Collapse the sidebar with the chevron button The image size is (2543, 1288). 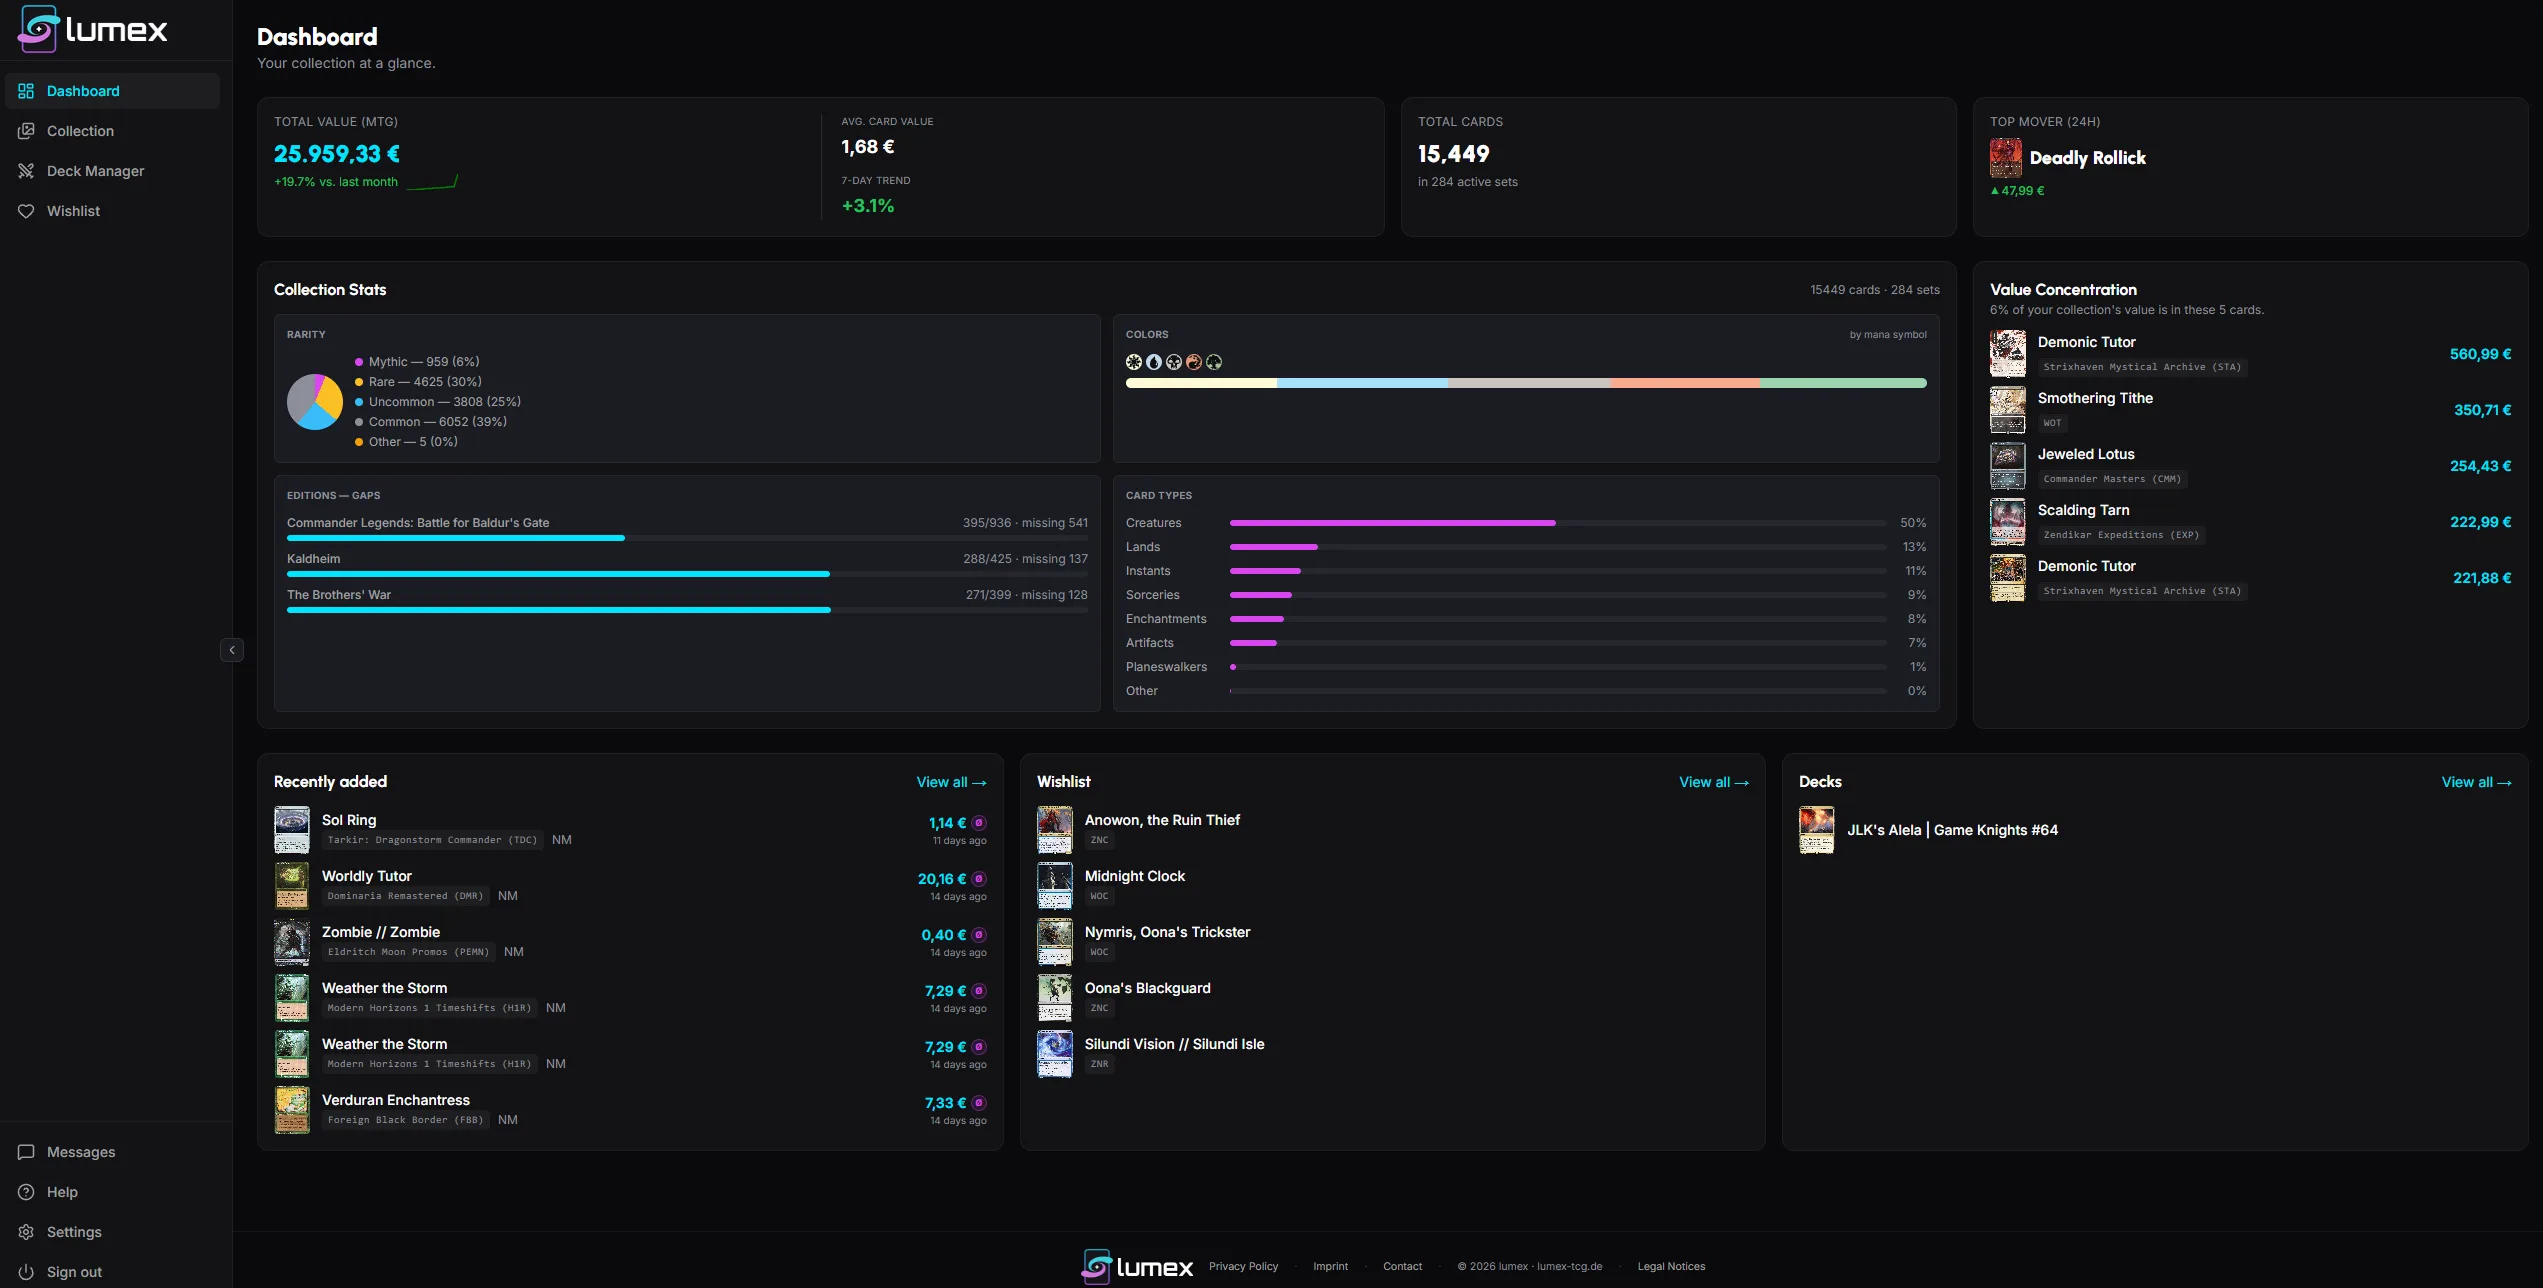coord(232,650)
